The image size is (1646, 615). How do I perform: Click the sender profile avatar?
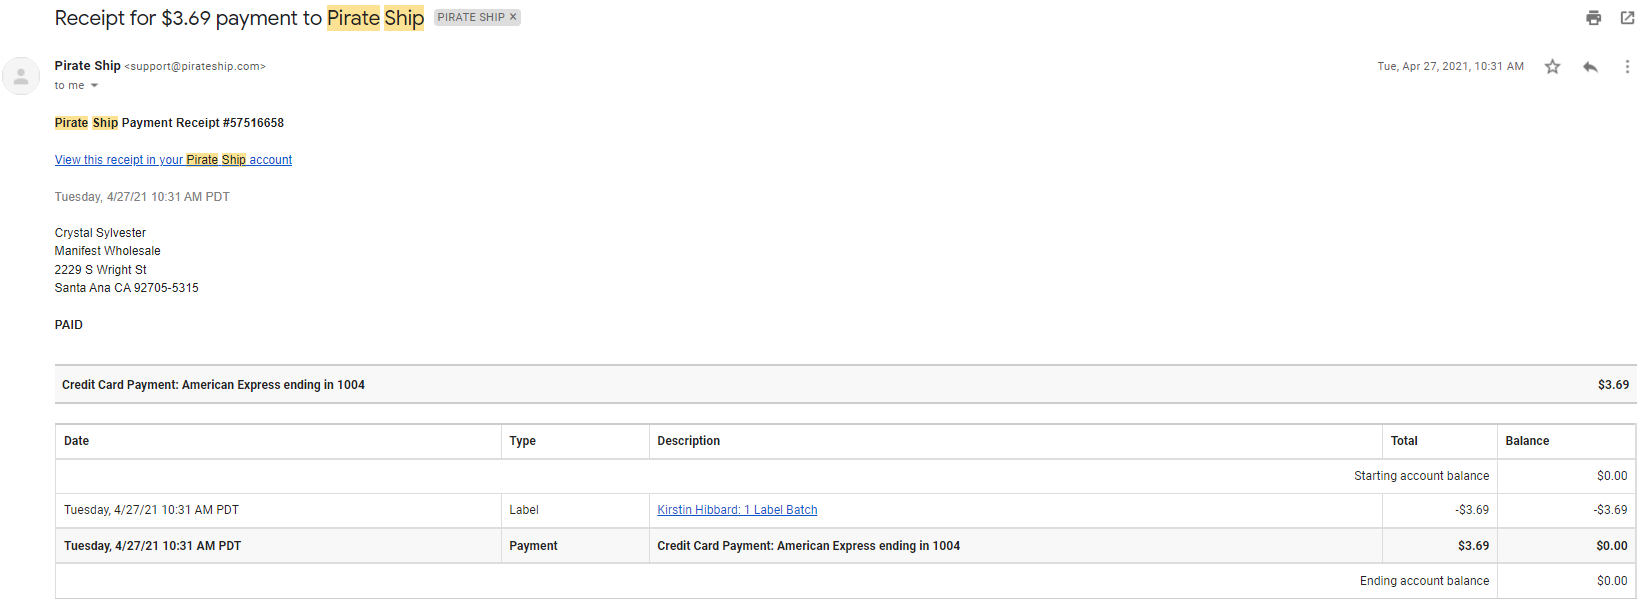point(21,76)
